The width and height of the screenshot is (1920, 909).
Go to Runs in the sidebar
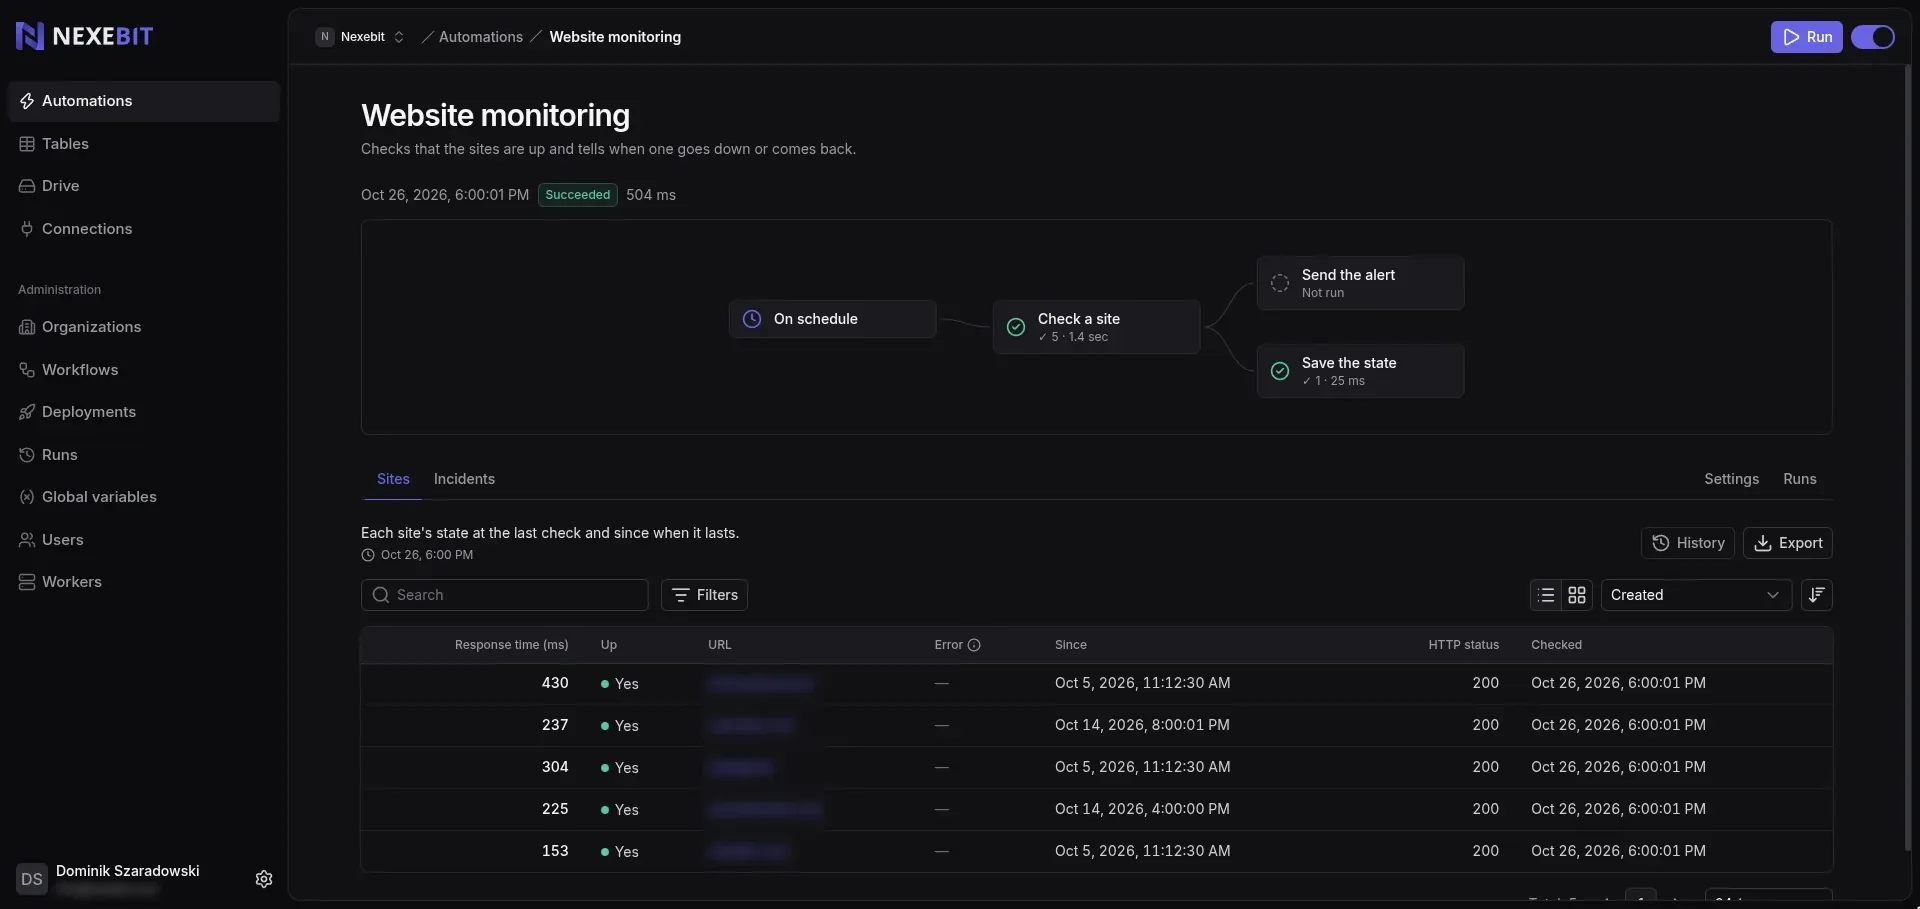[143, 455]
